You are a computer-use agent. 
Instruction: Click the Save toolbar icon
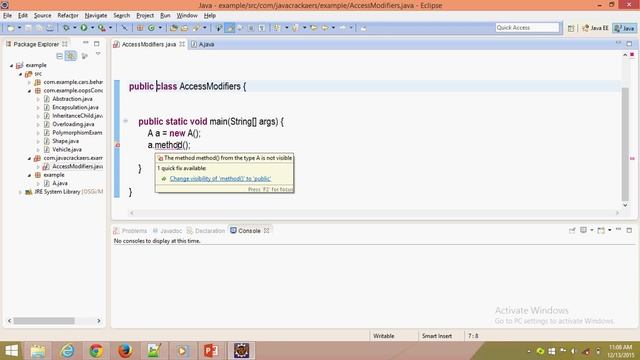pyautogui.click(x=28, y=28)
